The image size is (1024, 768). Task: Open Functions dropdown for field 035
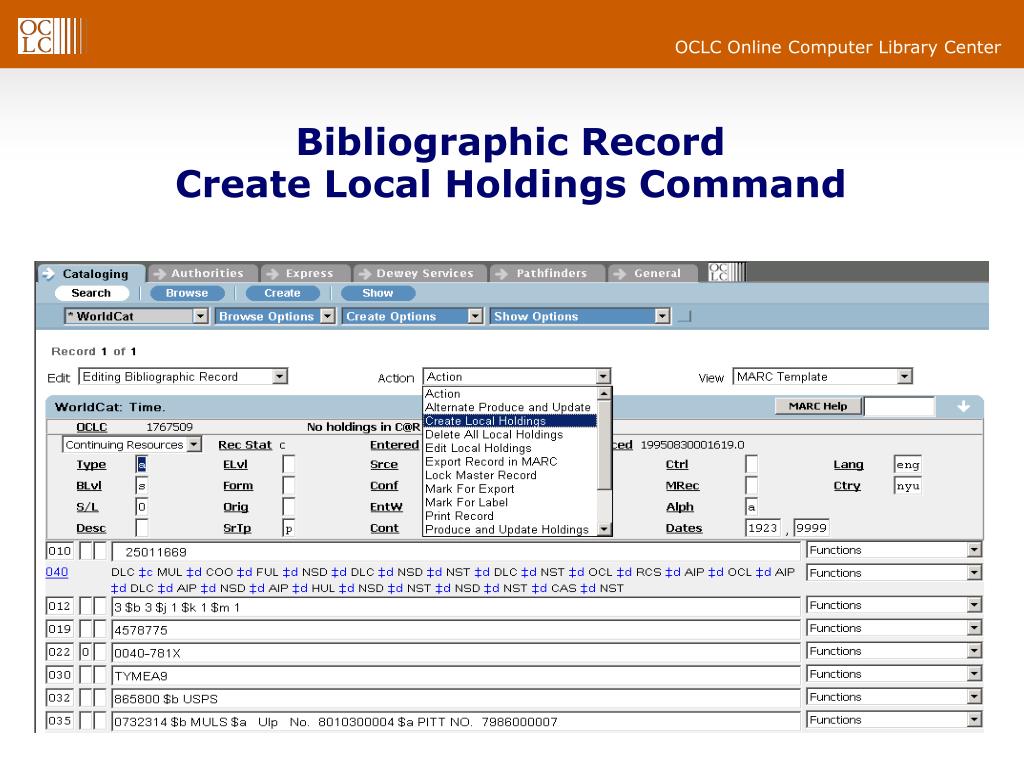[893, 720]
